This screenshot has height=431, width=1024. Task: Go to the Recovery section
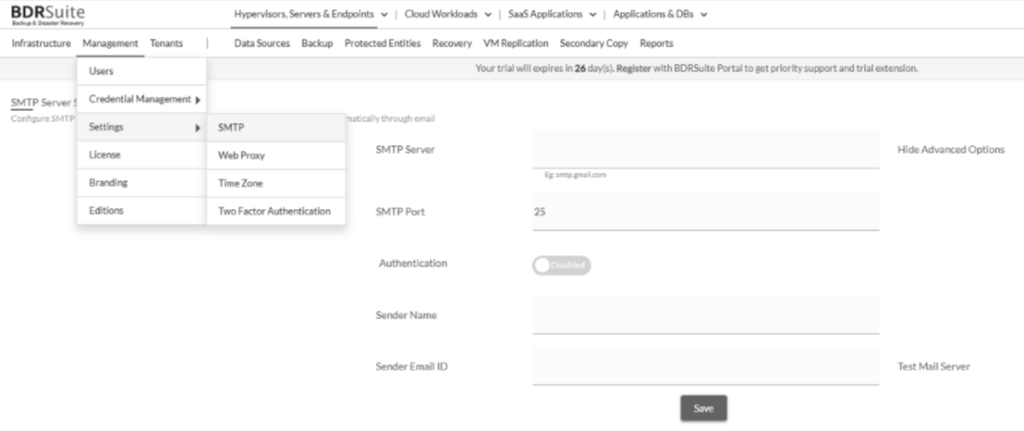pos(452,43)
